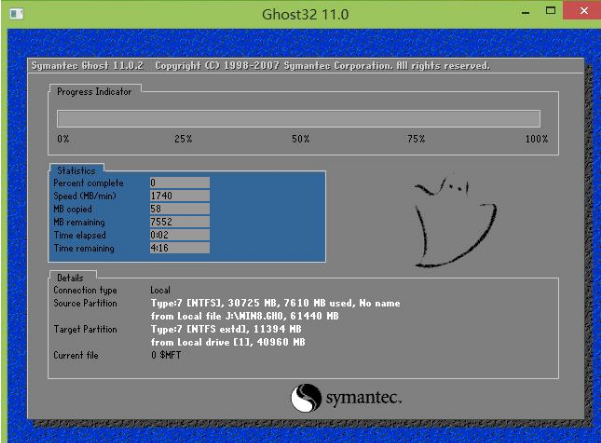The image size is (601, 443).
Task: Click the 100% progress marker label
Action: (536, 139)
